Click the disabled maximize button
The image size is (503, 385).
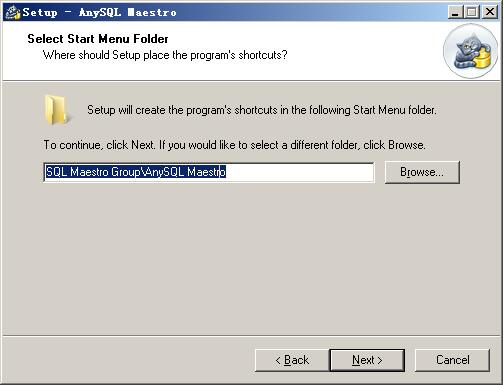[x=472, y=12]
